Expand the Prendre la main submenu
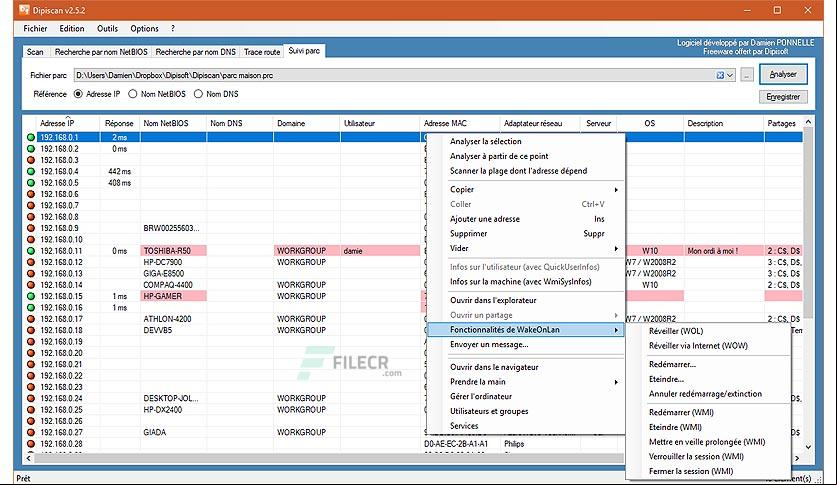 click(616, 382)
